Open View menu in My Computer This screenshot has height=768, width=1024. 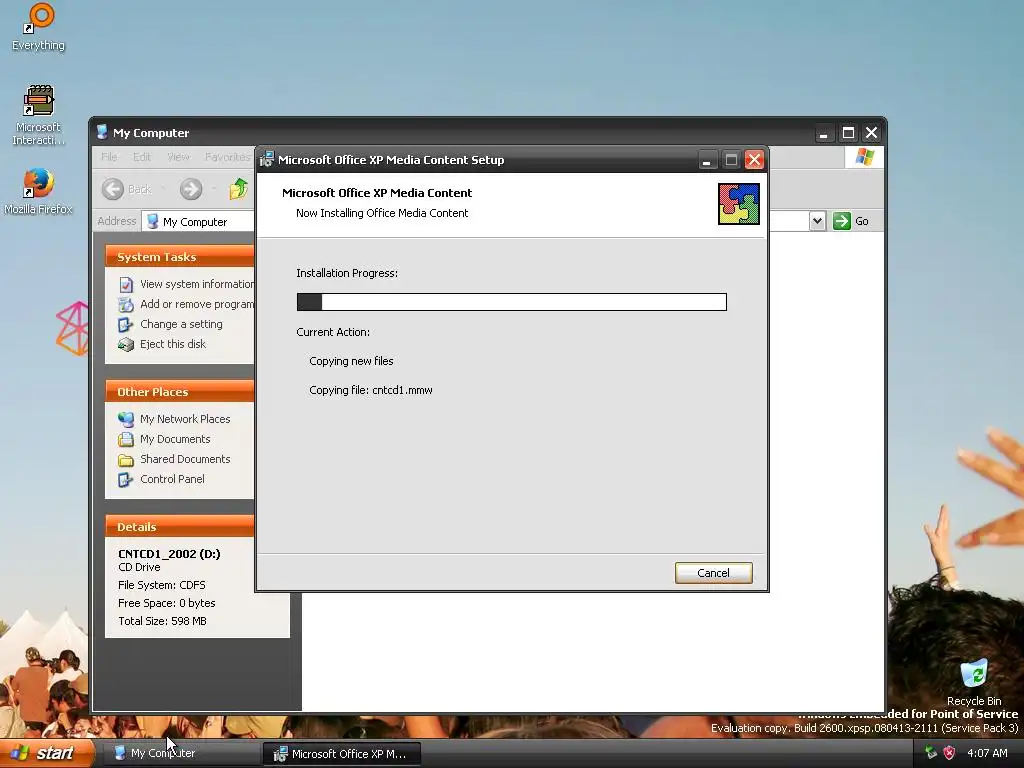178,157
